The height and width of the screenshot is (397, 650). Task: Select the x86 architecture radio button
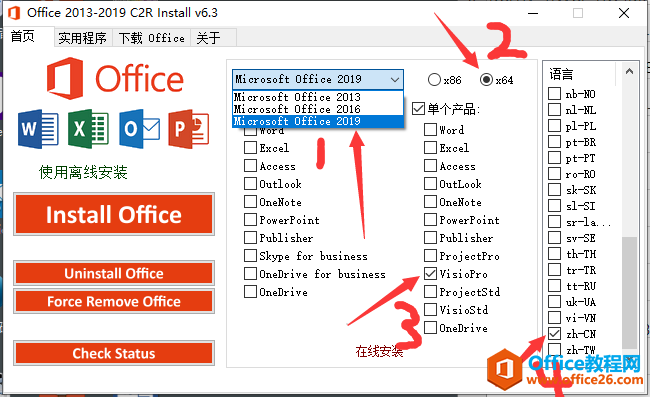(434, 80)
